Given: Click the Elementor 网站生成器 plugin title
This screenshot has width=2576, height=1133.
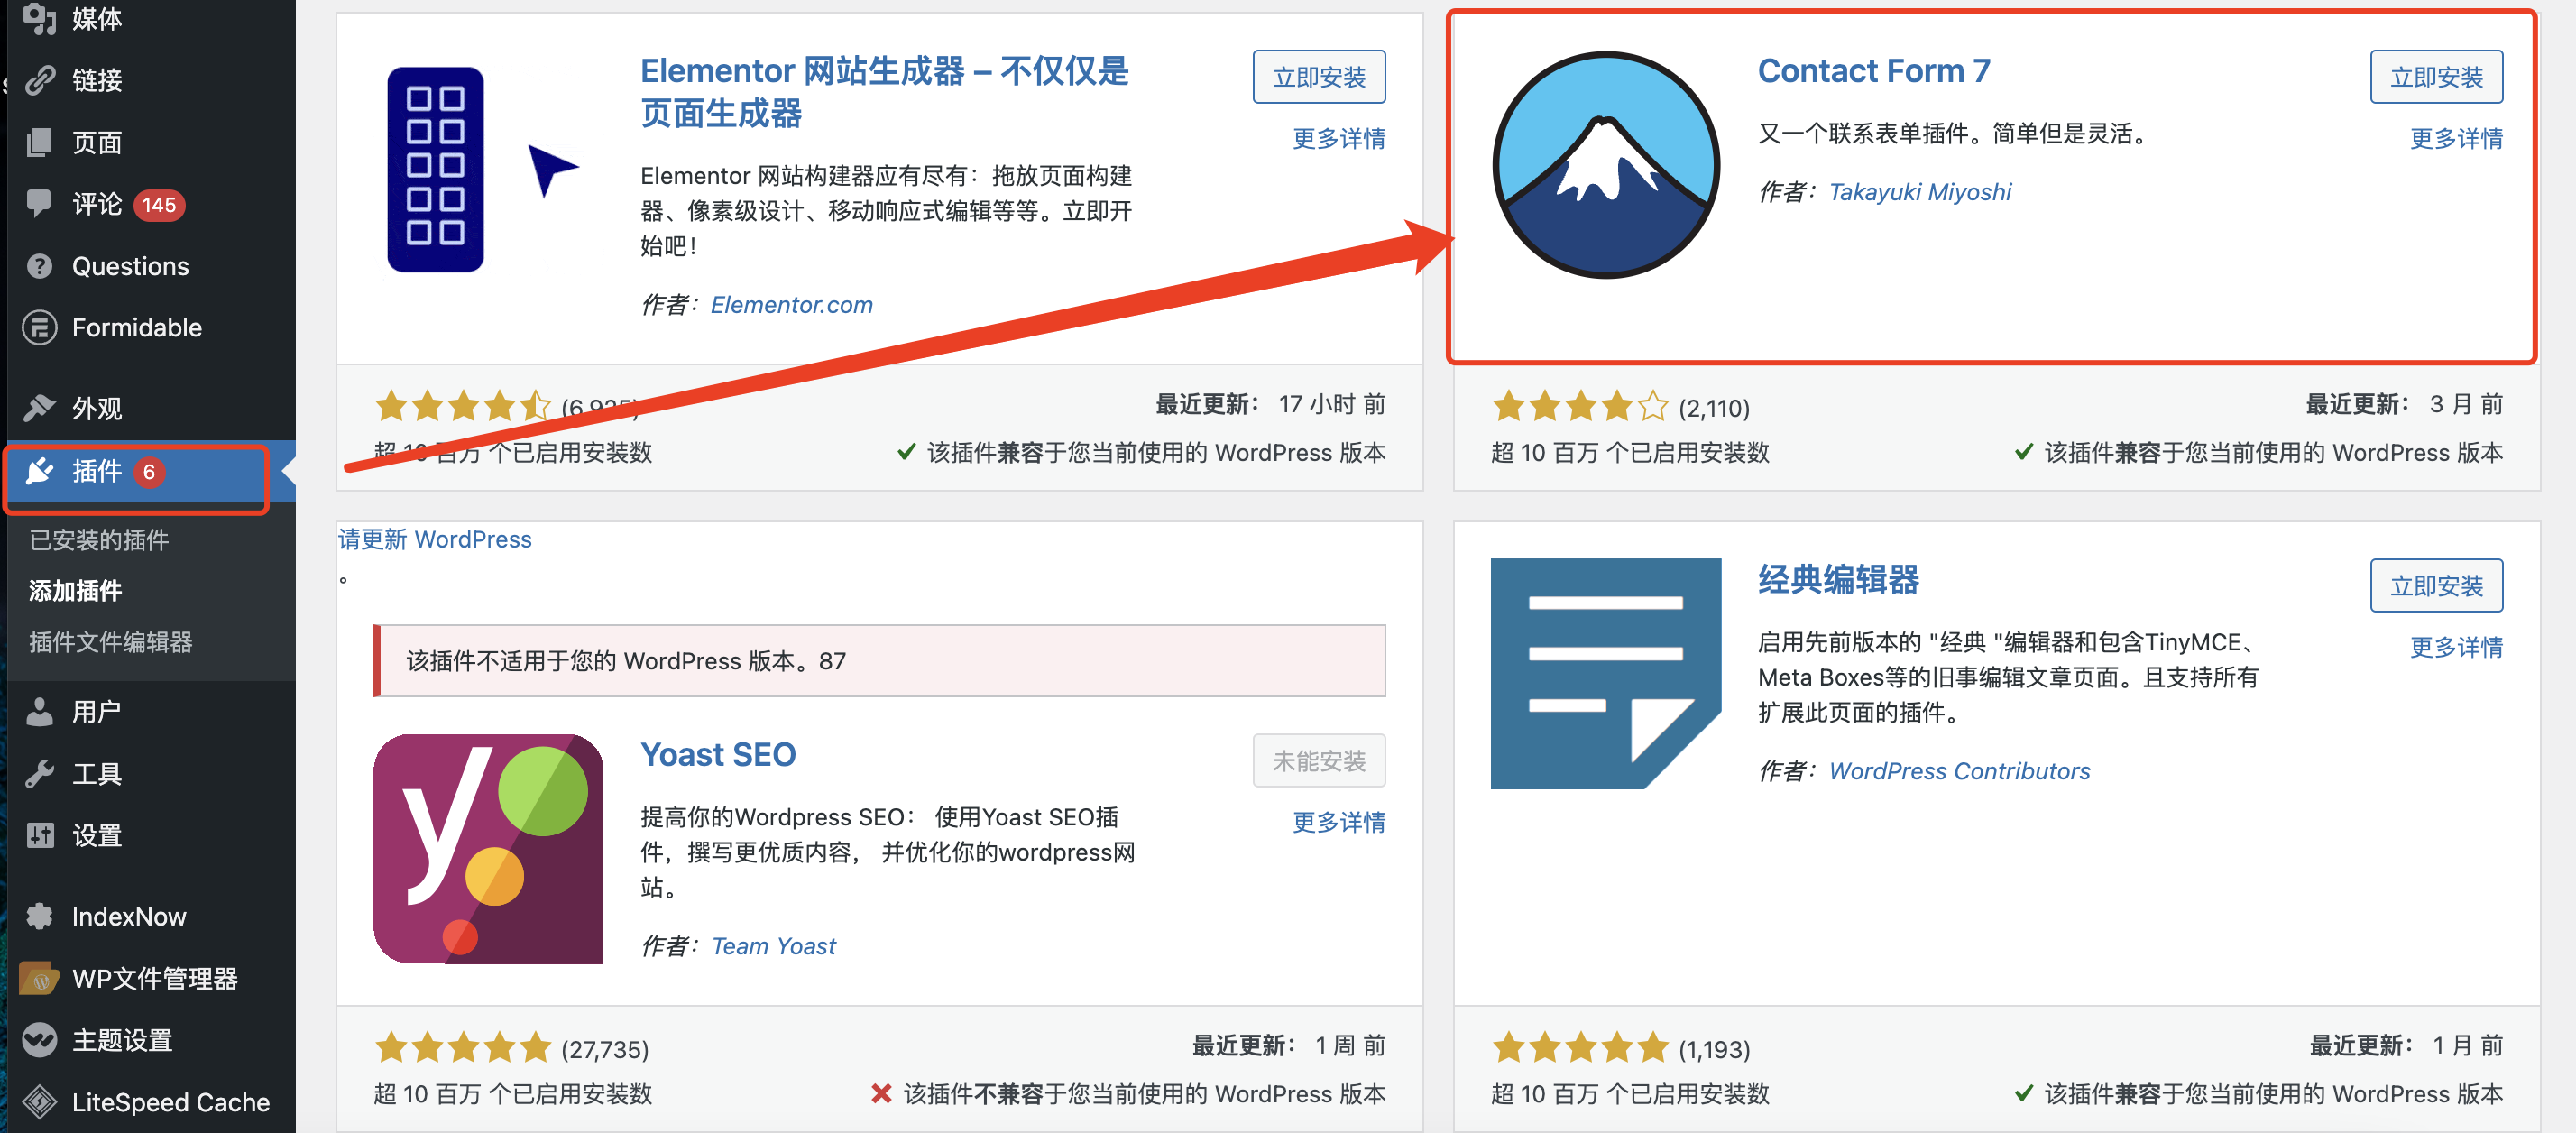Looking at the screenshot, I should 884,92.
